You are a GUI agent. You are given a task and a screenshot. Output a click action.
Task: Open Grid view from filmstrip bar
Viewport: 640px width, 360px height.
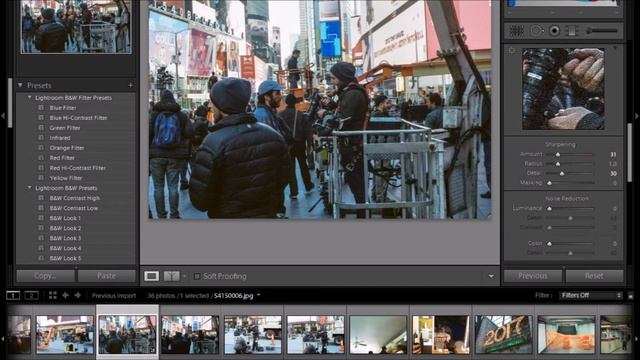coord(53,296)
